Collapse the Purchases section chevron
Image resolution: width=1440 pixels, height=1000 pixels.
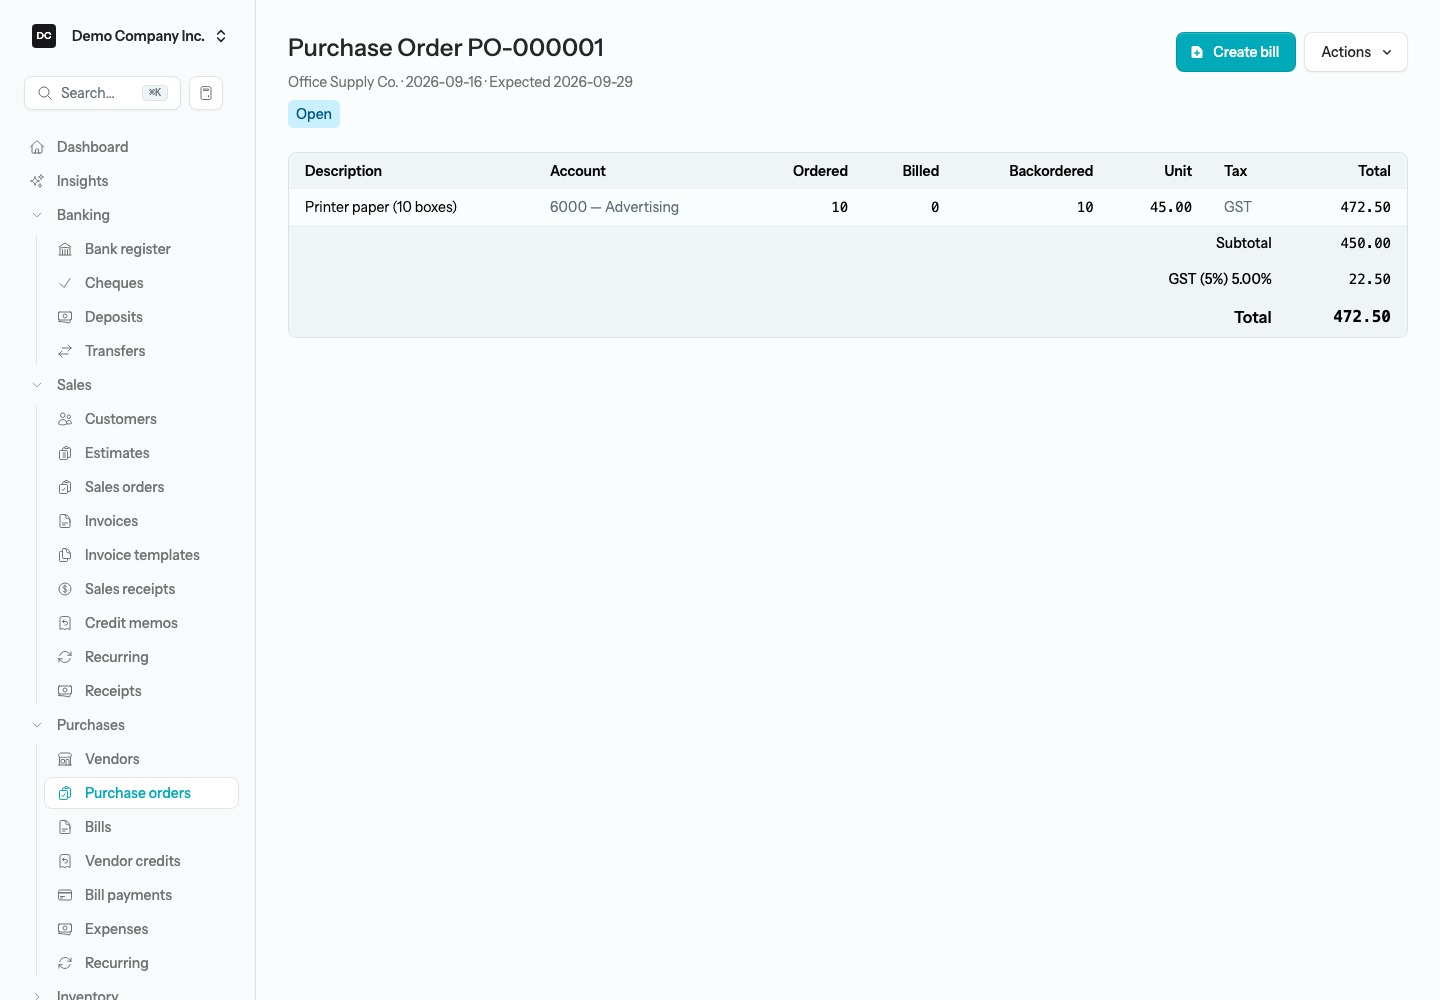(37, 725)
